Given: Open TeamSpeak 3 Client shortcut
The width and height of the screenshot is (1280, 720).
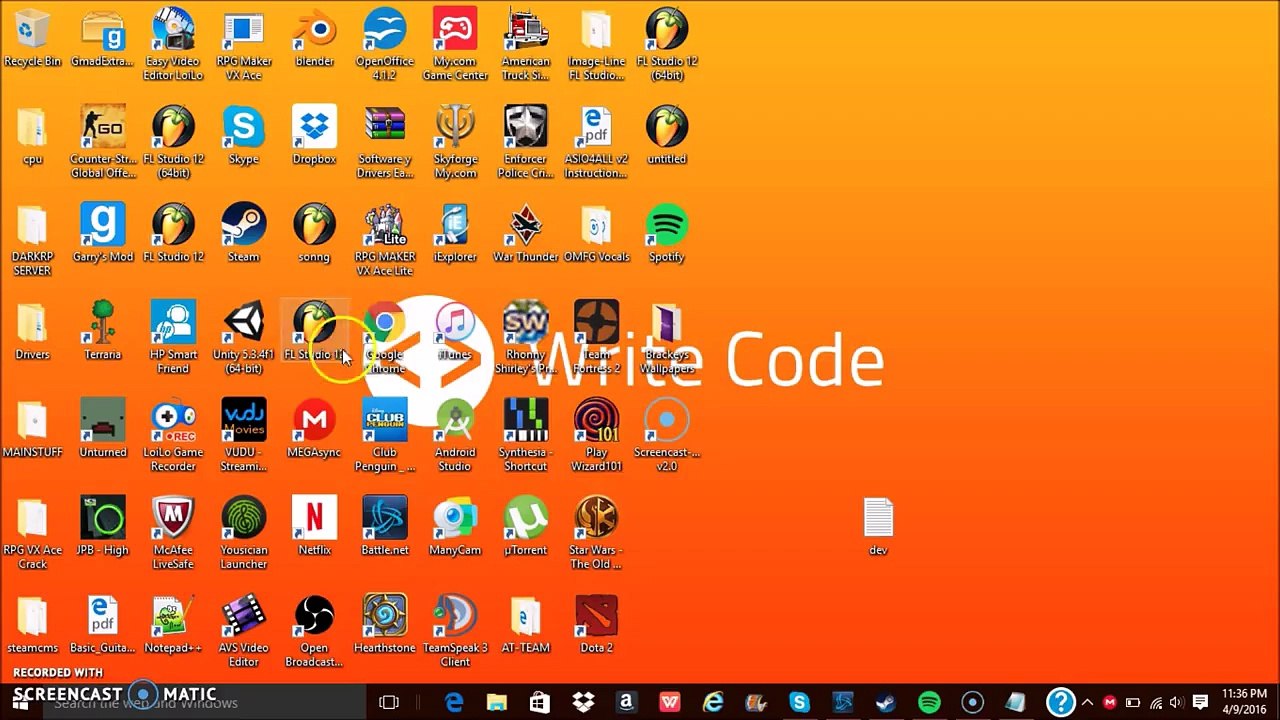Looking at the screenshot, I should (x=455, y=631).
